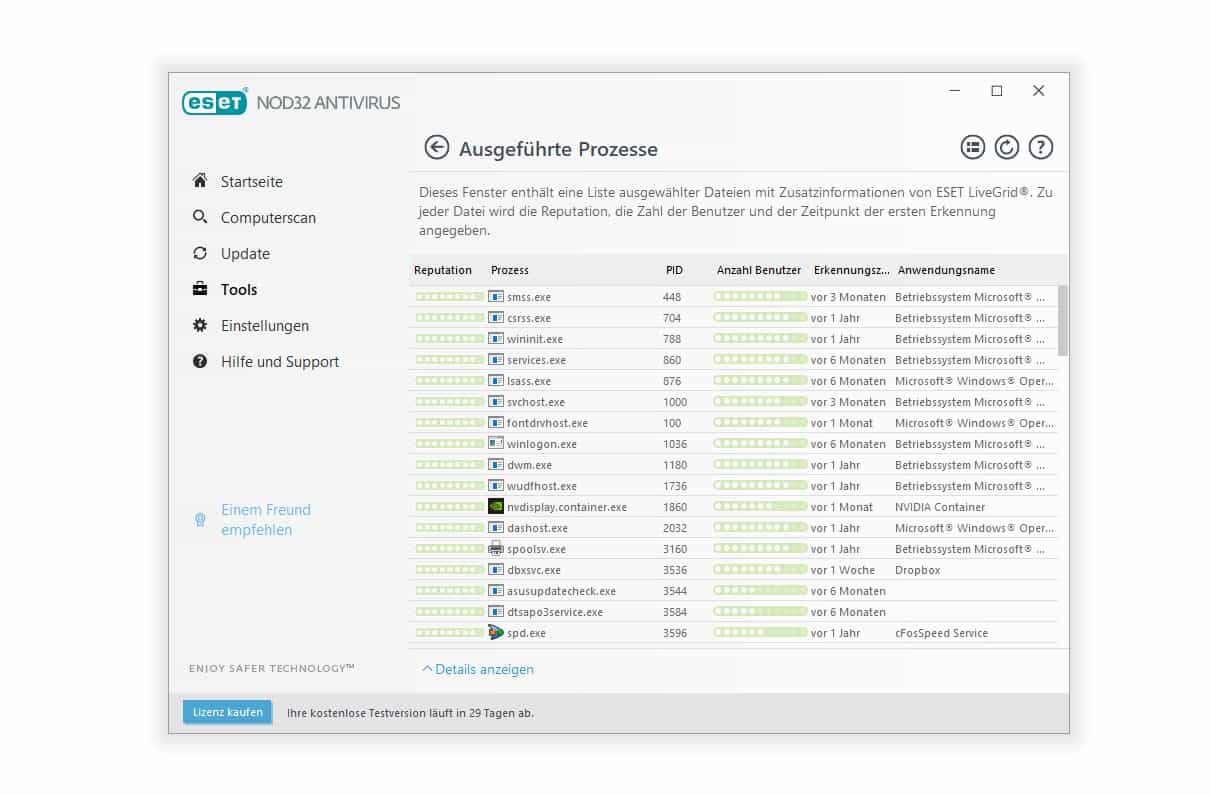Open the help question mark icon
This screenshot has height=795, width=1210.
pos(1041,148)
